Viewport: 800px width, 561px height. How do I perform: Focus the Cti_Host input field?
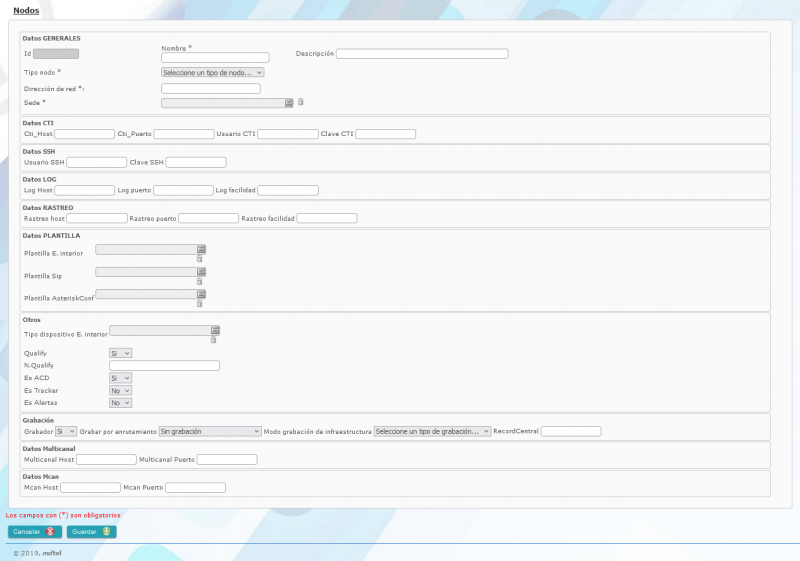click(x=85, y=134)
